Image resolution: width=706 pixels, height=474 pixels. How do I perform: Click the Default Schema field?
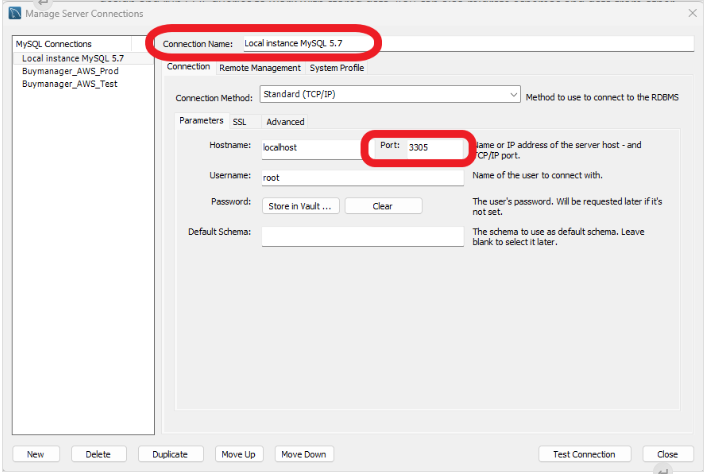pyautogui.click(x=362, y=236)
